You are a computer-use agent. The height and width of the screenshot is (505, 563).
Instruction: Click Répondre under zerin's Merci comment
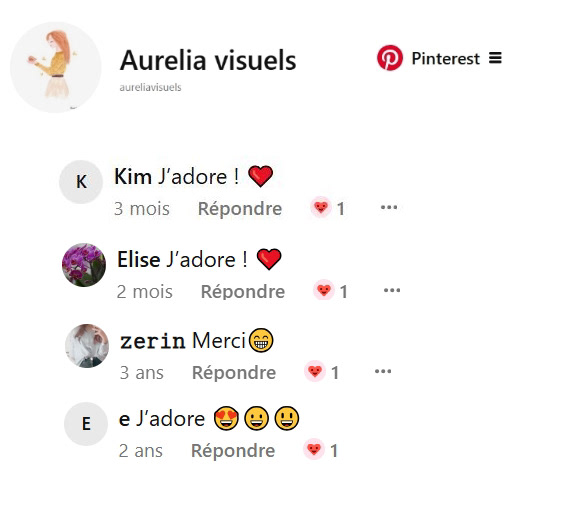234,372
